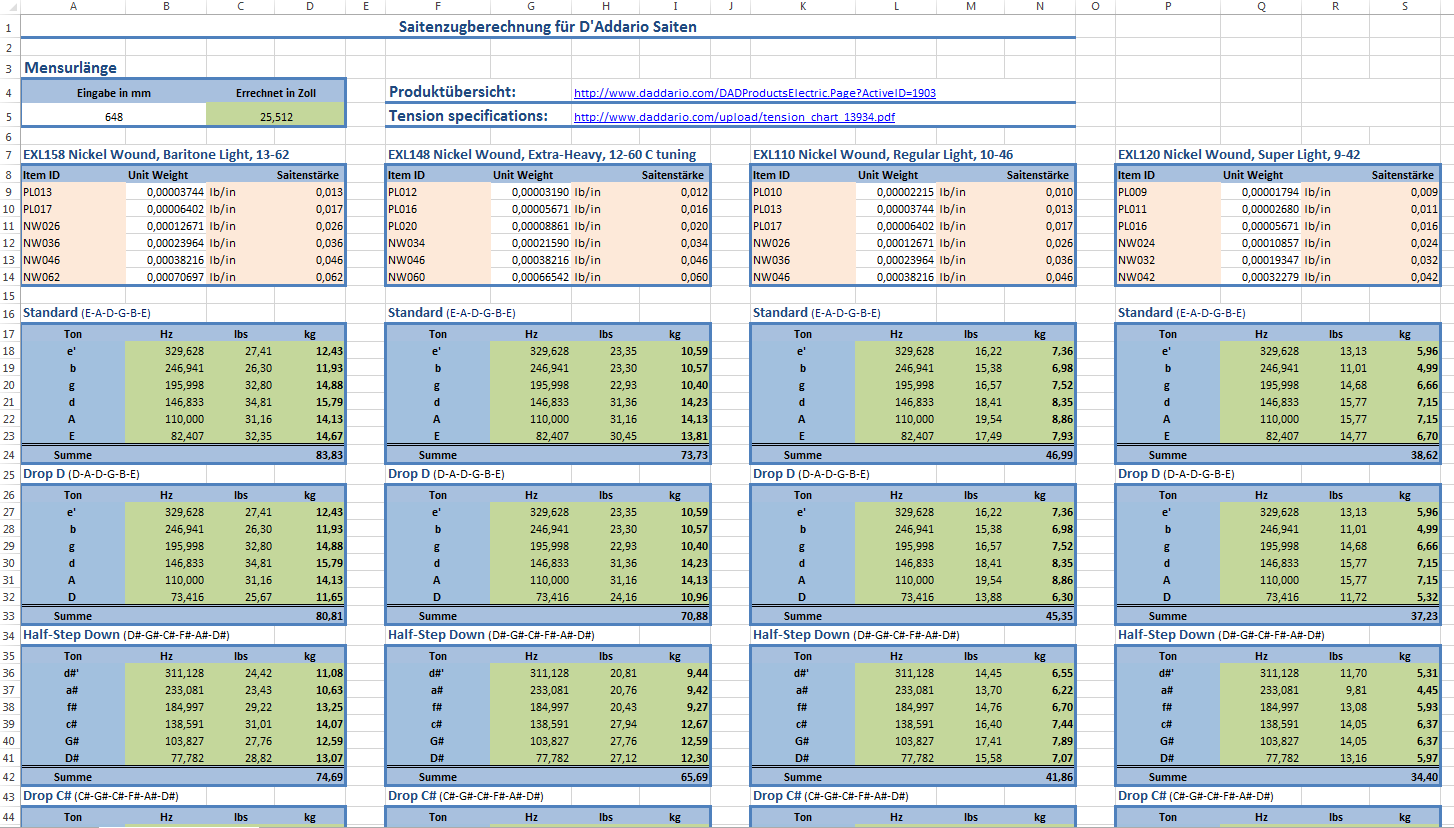Click the column J header

coord(731,6)
